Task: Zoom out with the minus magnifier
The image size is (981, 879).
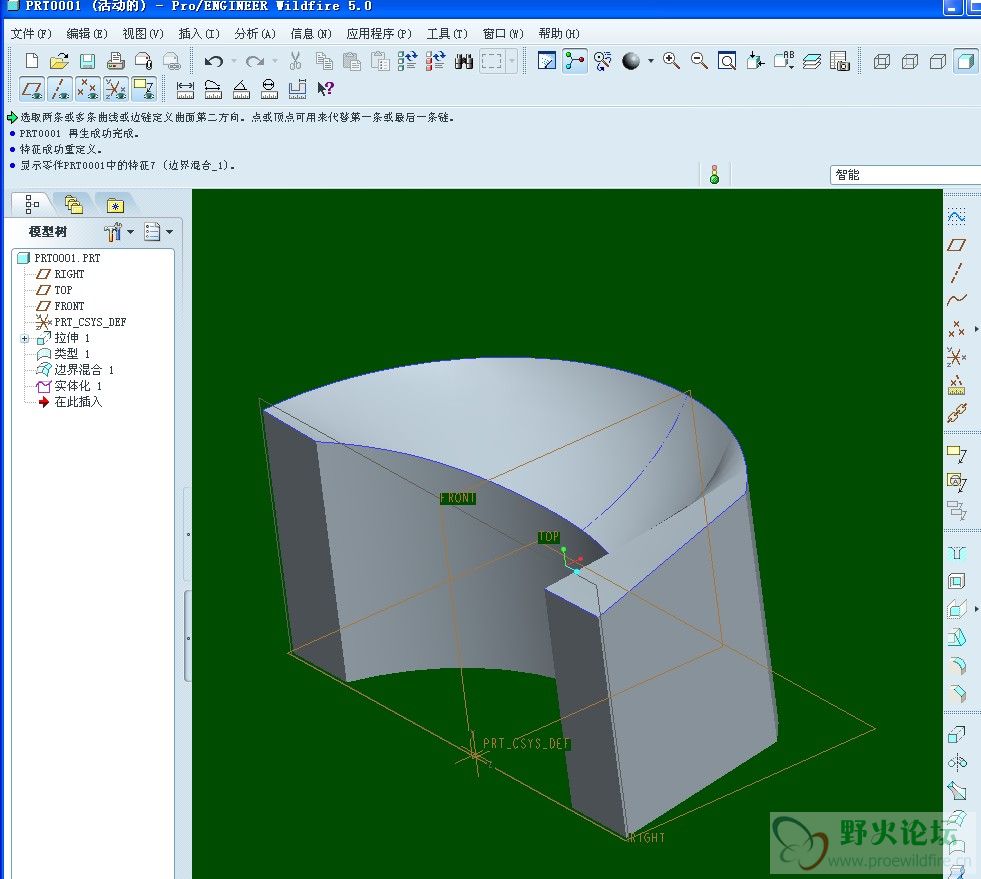Action: click(x=699, y=61)
